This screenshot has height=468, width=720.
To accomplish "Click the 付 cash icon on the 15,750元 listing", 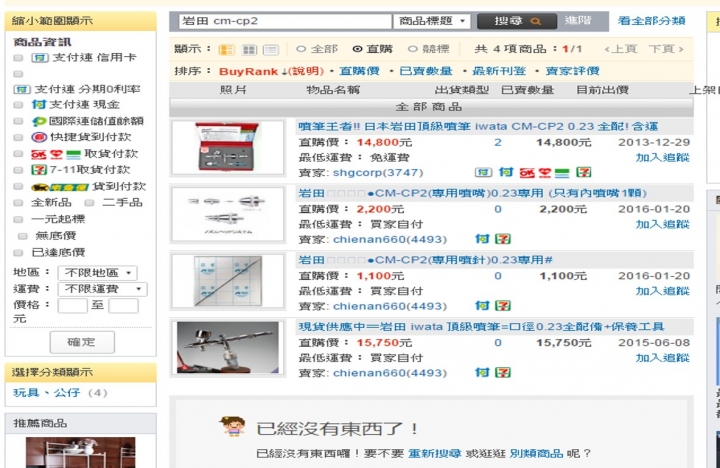I will tap(482, 372).
